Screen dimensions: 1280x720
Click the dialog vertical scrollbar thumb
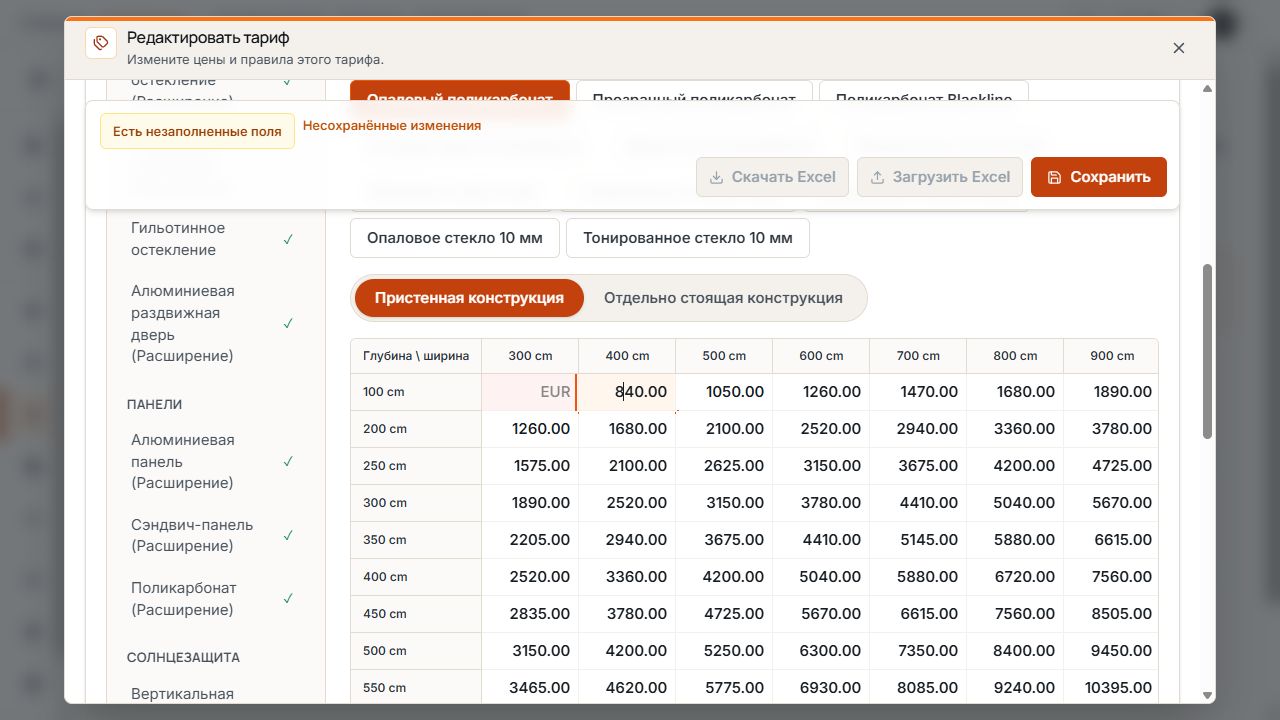point(1207,351)
